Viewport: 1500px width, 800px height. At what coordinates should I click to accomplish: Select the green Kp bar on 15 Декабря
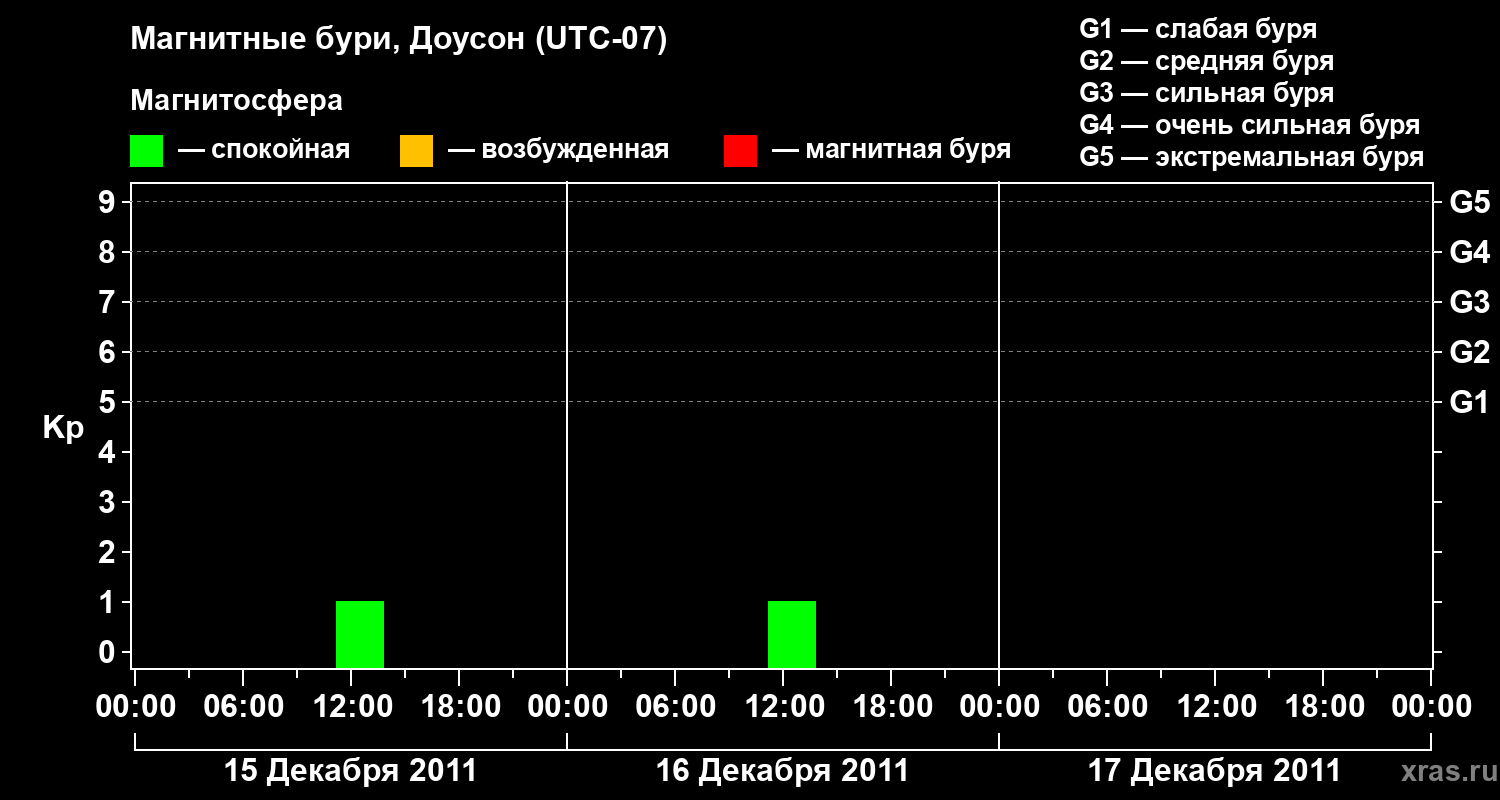[x=360, y=634]
